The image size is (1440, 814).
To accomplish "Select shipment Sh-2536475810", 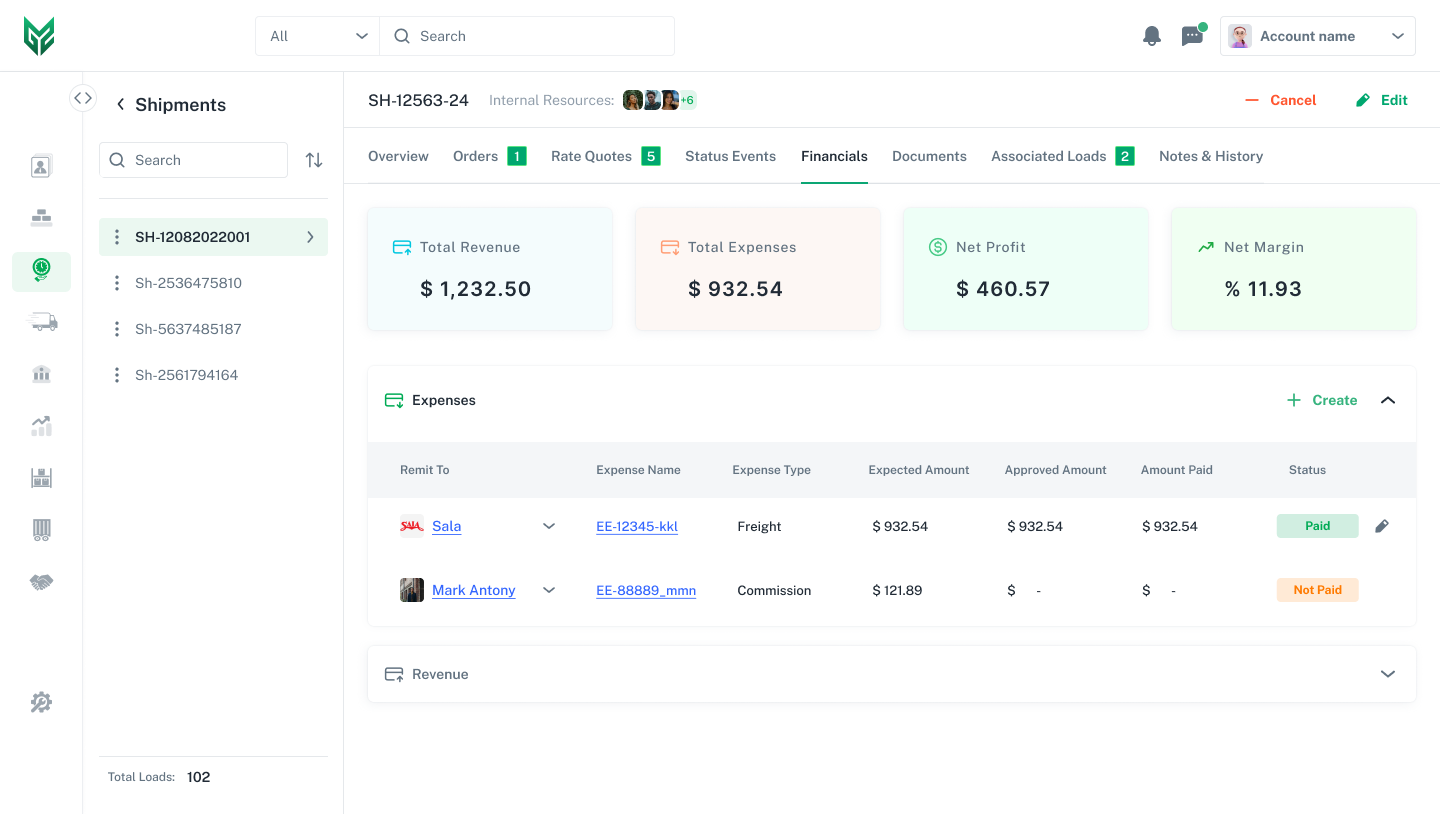I will [x=188, y=283].
